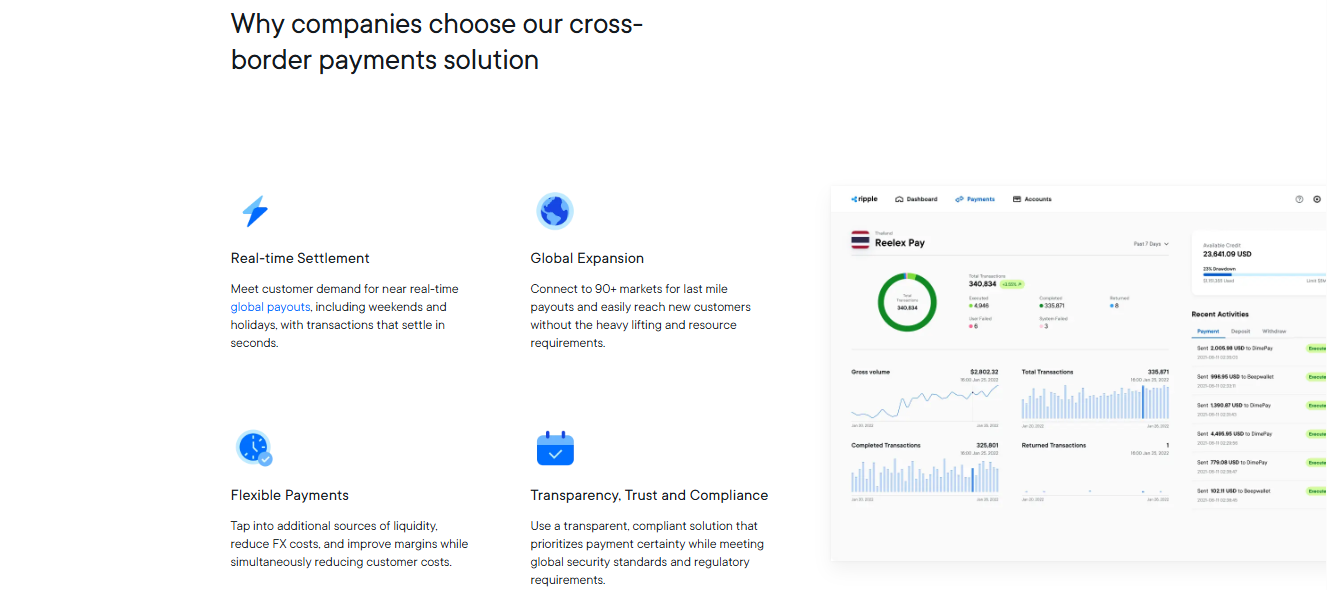Click the lightning bolt Real-time Settlement icon
This screenshot has height=590, width=1327.
tap(255, 211)
